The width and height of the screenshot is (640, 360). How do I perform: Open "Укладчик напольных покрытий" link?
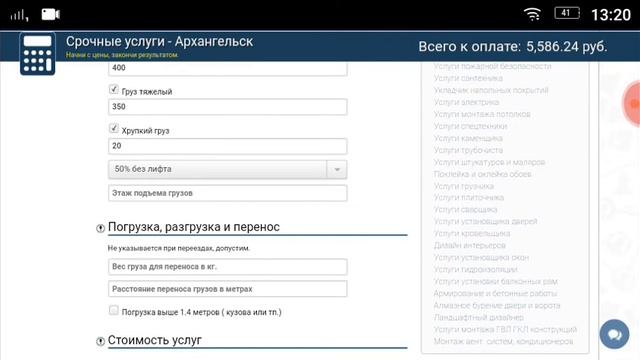click(491, 90)
